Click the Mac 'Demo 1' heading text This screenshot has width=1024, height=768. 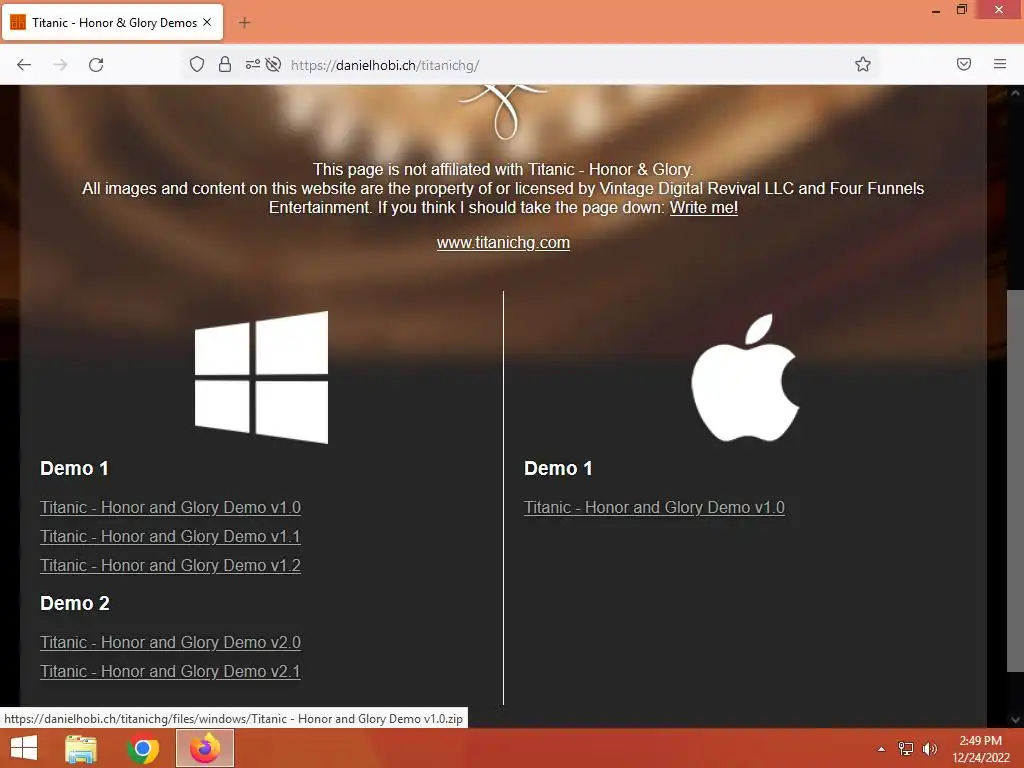(x=558, y=468)
